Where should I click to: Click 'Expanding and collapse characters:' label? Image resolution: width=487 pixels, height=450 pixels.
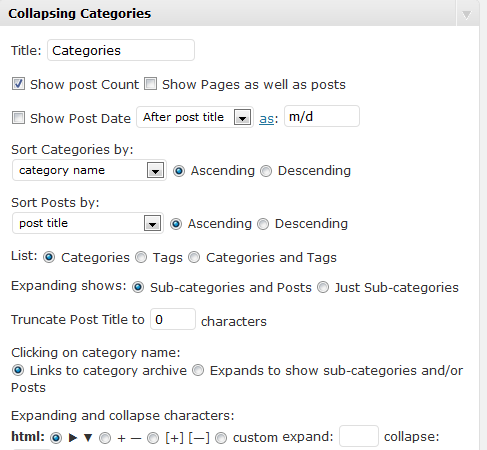coord(123,416)
